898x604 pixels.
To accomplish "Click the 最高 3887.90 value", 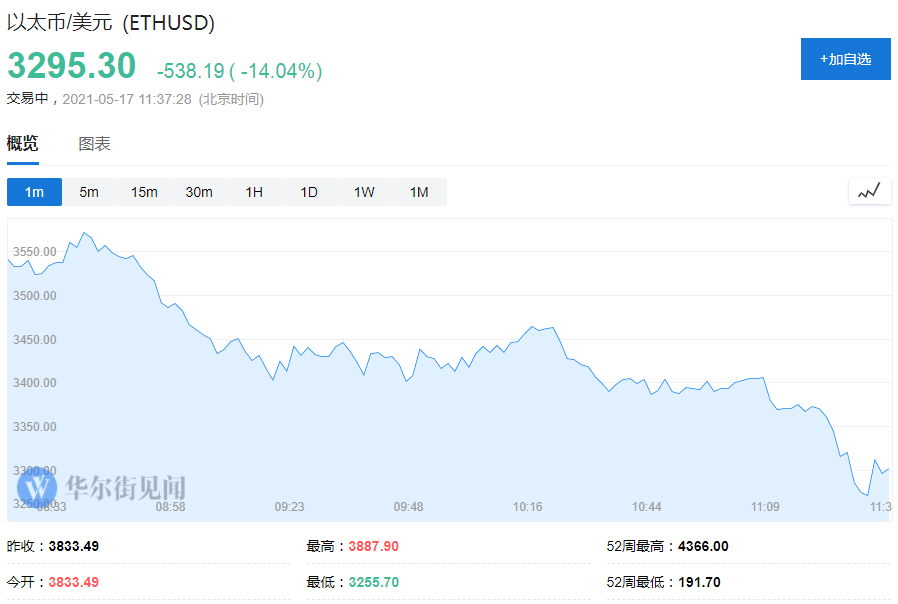I will [x=377, y=546].
